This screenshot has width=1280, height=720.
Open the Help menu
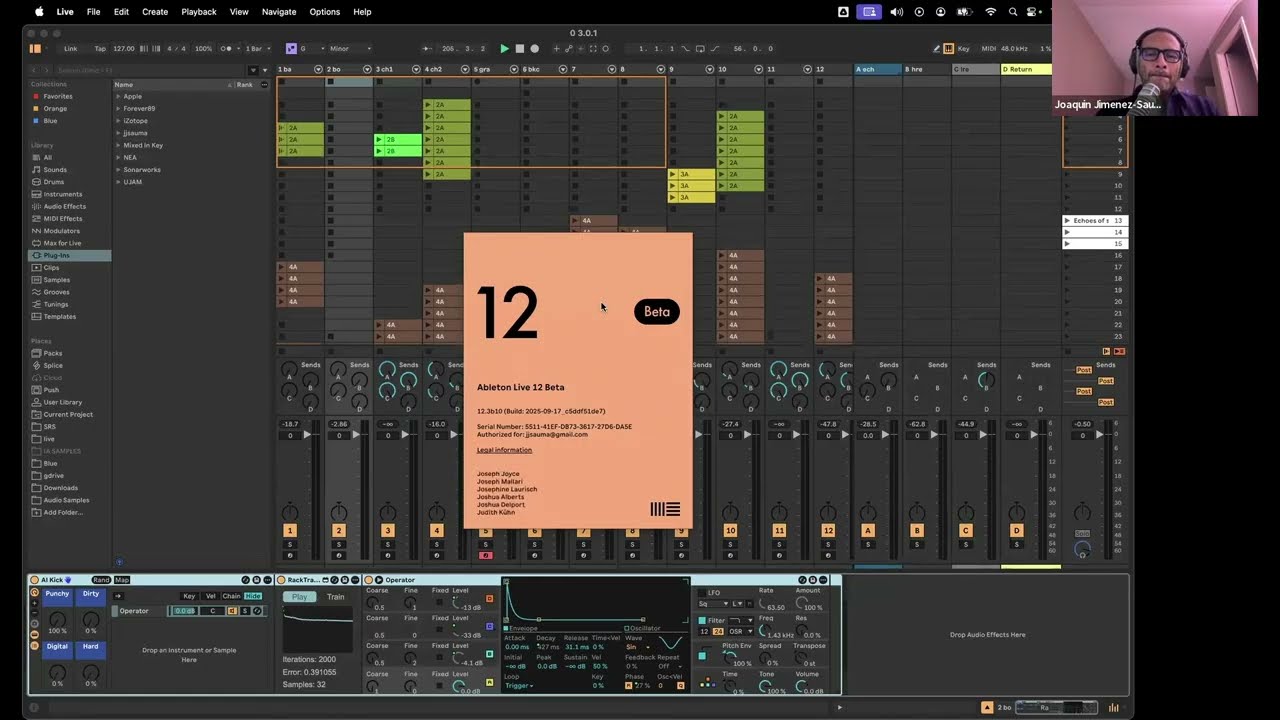click(x=362, y=12)
